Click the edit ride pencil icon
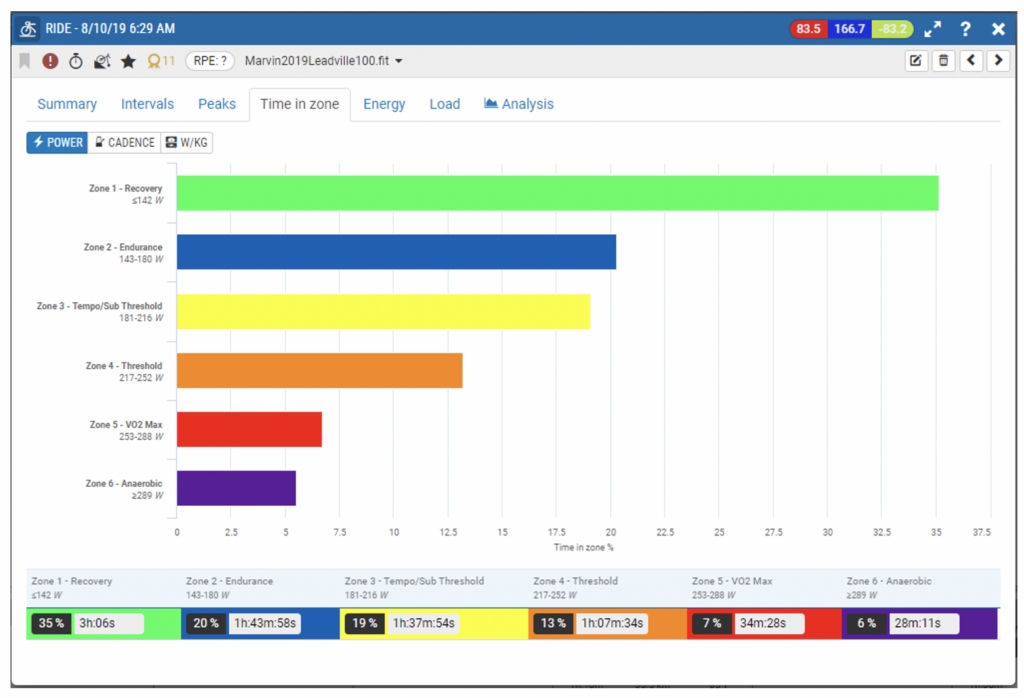This screenshot has width=1024, height=698. point(916,61)
